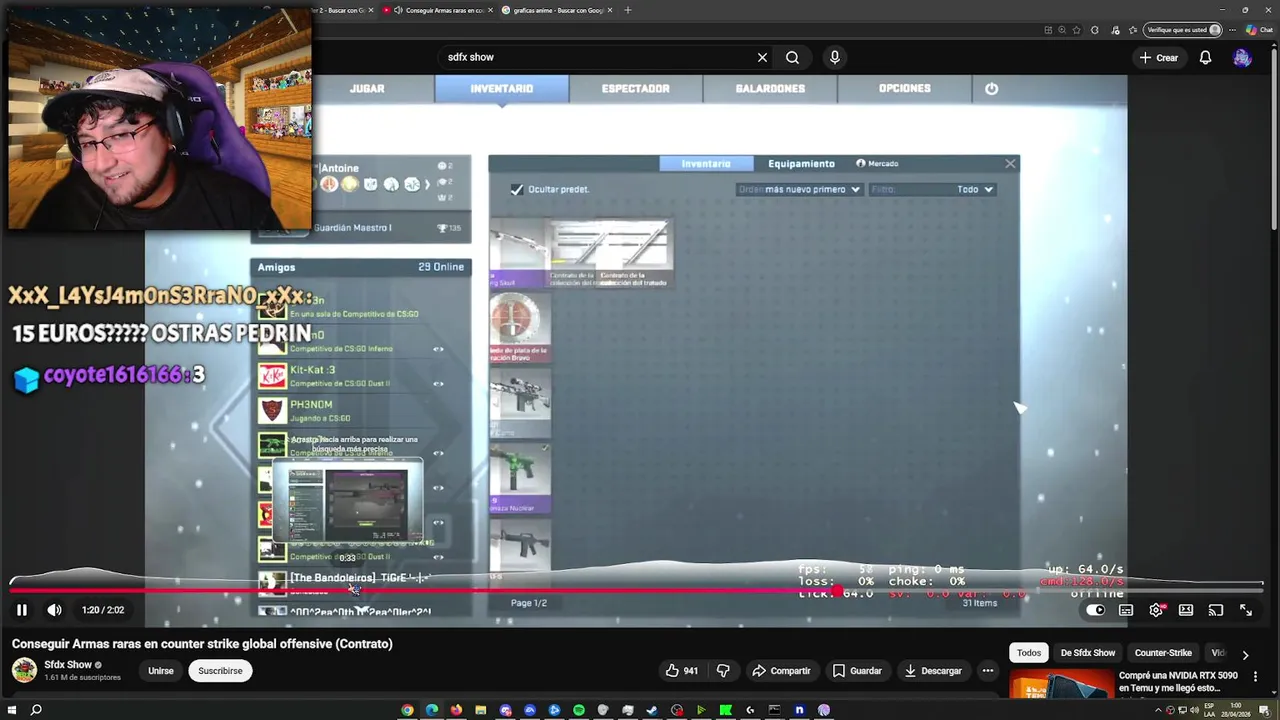Screen dimensions: 1280x720
Task: Open the Orden más nuevo primero dropdown
Action: click(798, 189)
